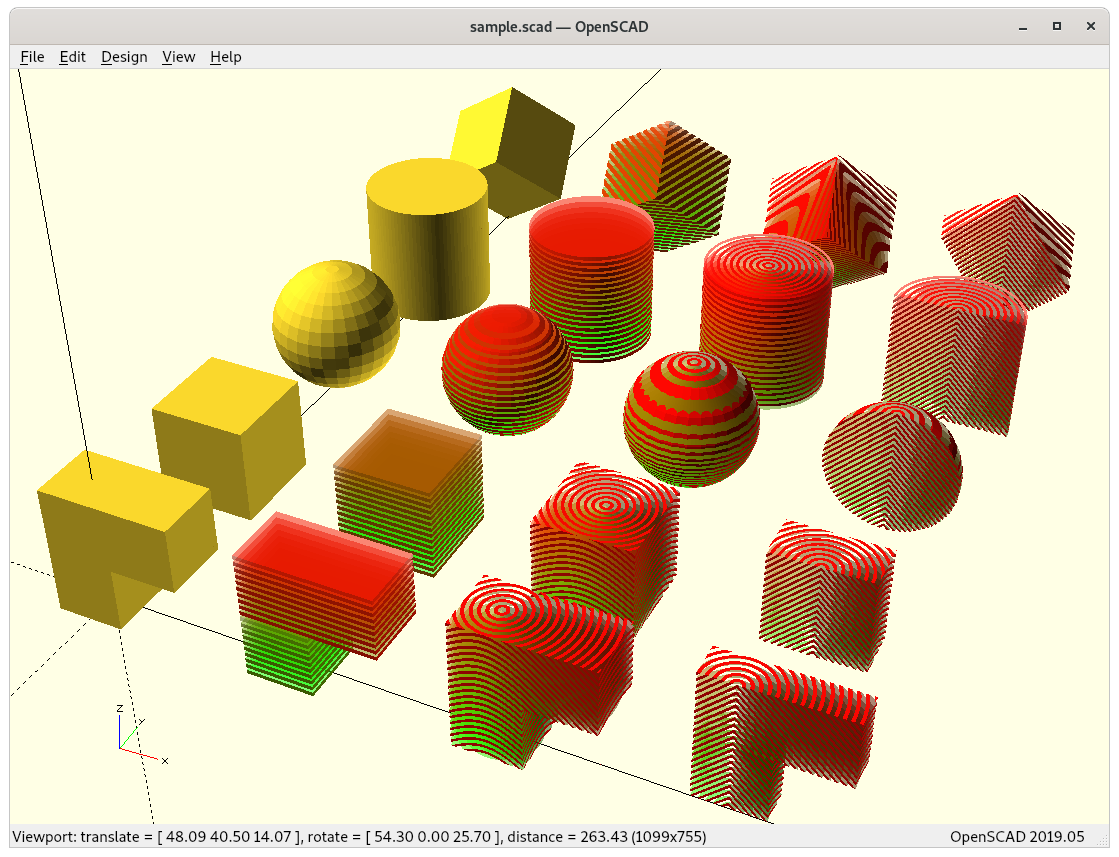
Task: Open the Edit menu
Action: (72, 57)
